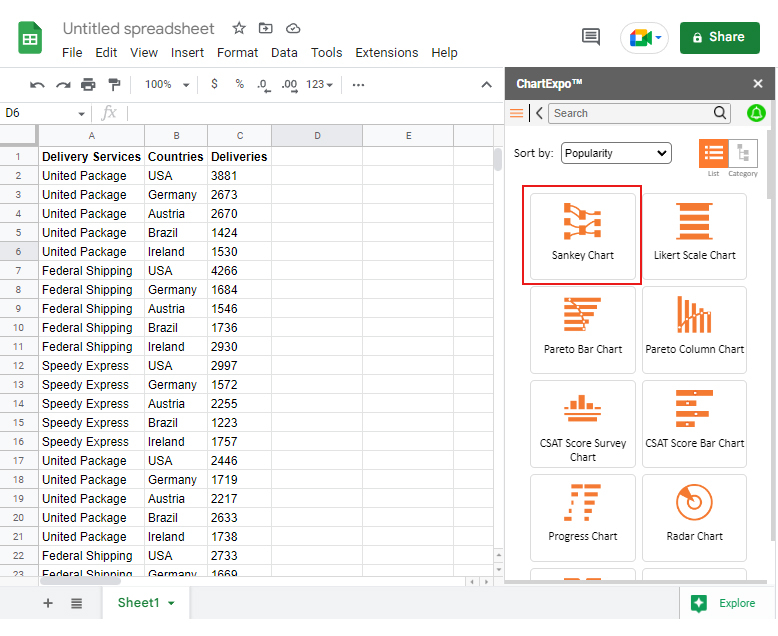Go back in ChartExpo panel
This screenshot has height=636, width=778.
point(539,113)
